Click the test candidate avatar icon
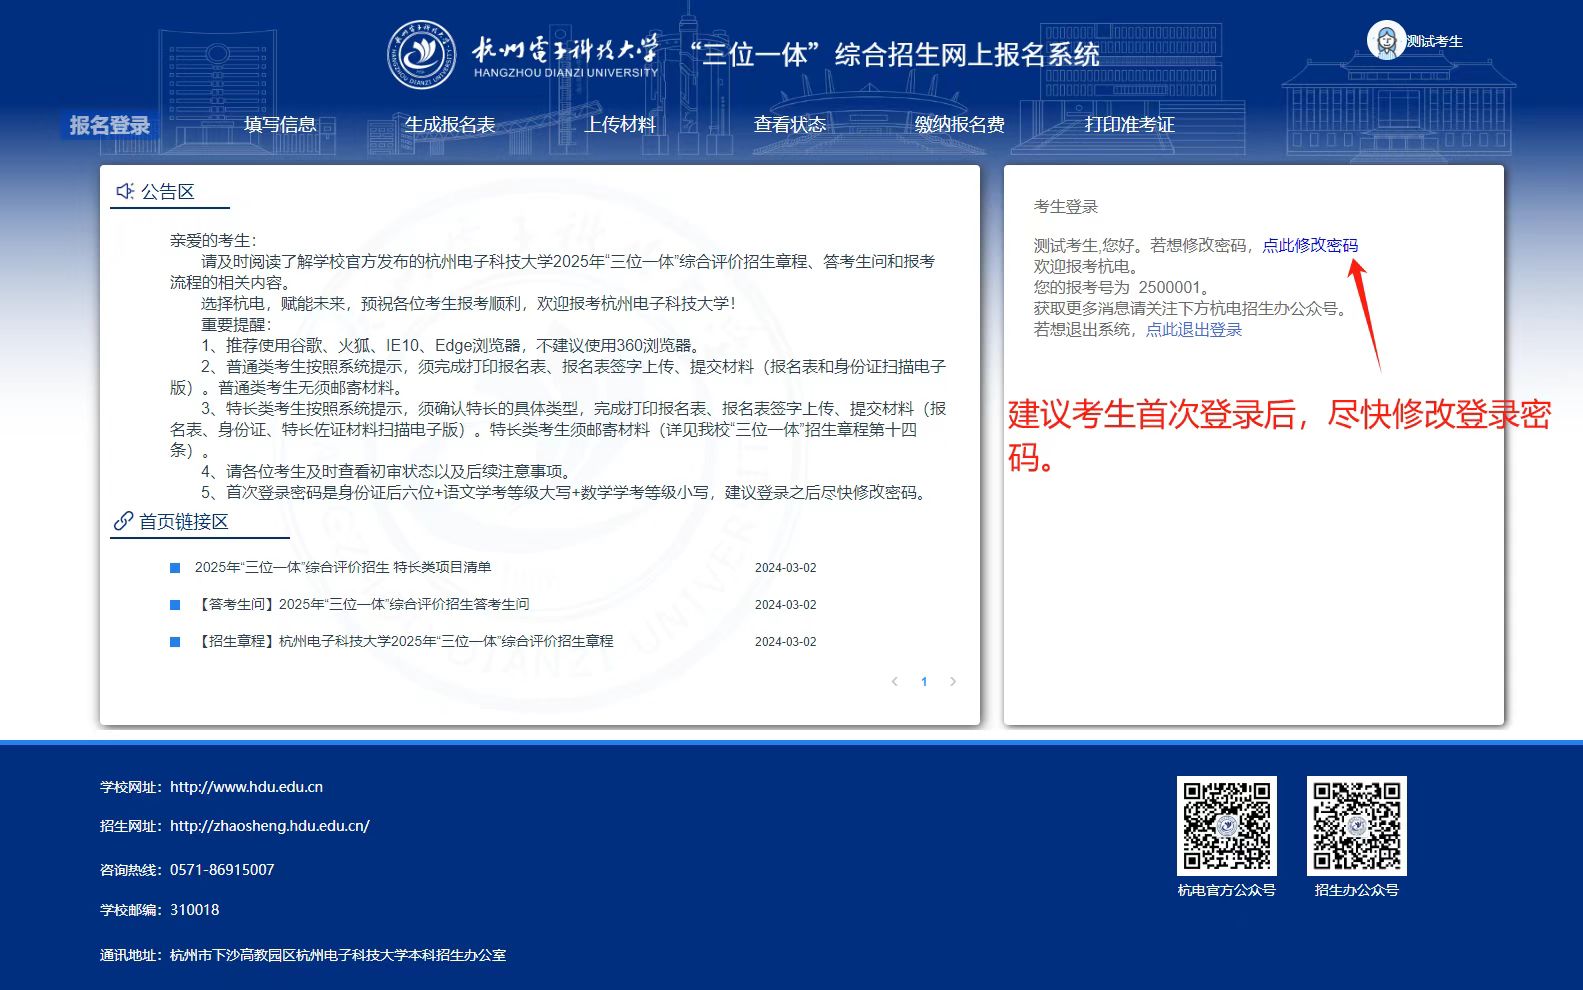This screenshot has height=990, width=1583. click(x=1386, y=41)
